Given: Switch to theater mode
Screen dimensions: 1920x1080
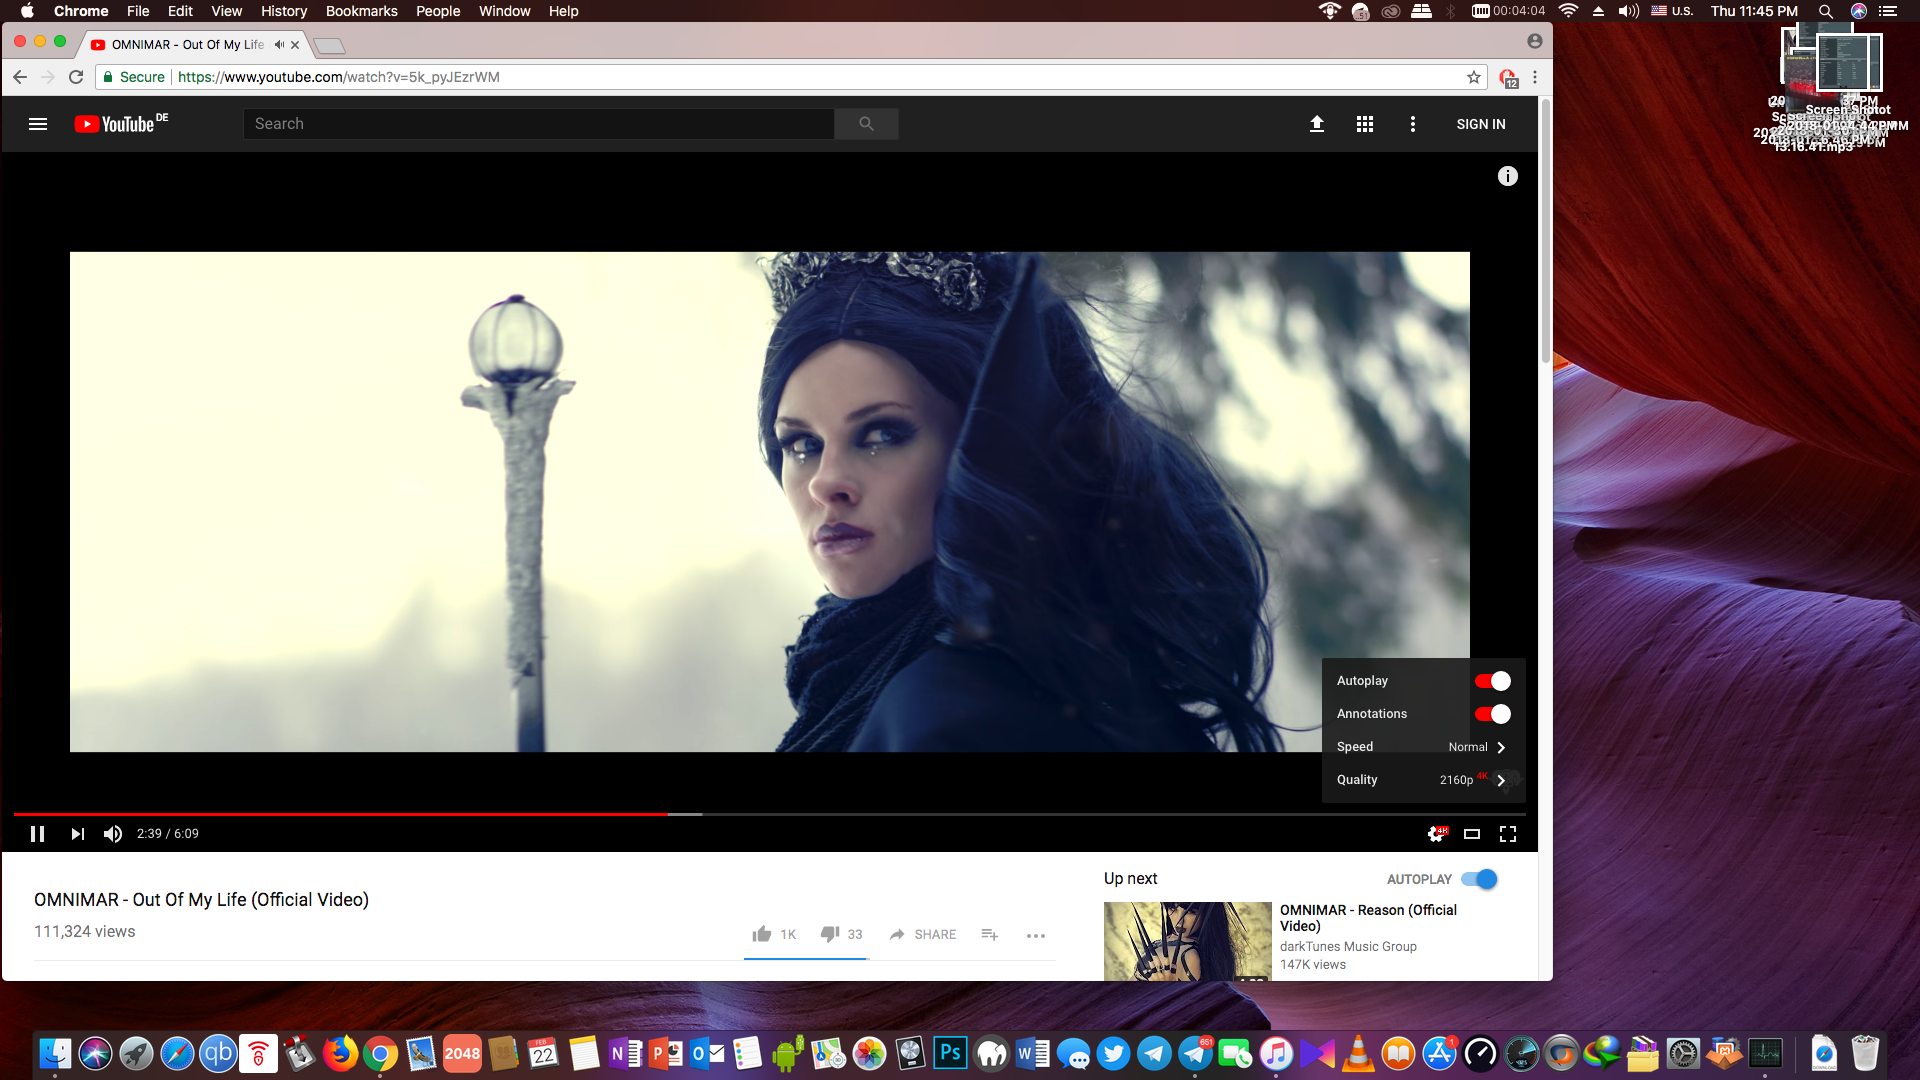Looking at the screenshot, I should pos(1472,834).
